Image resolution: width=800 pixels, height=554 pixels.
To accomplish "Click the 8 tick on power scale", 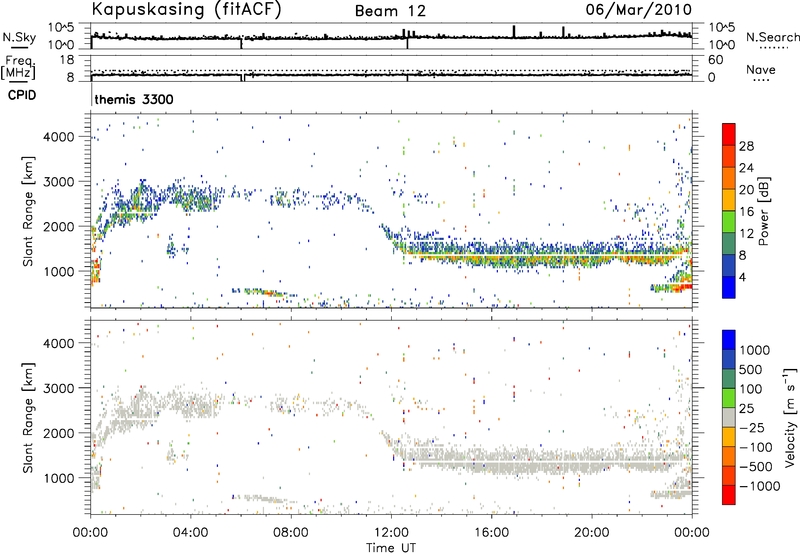I will point(743,256).
